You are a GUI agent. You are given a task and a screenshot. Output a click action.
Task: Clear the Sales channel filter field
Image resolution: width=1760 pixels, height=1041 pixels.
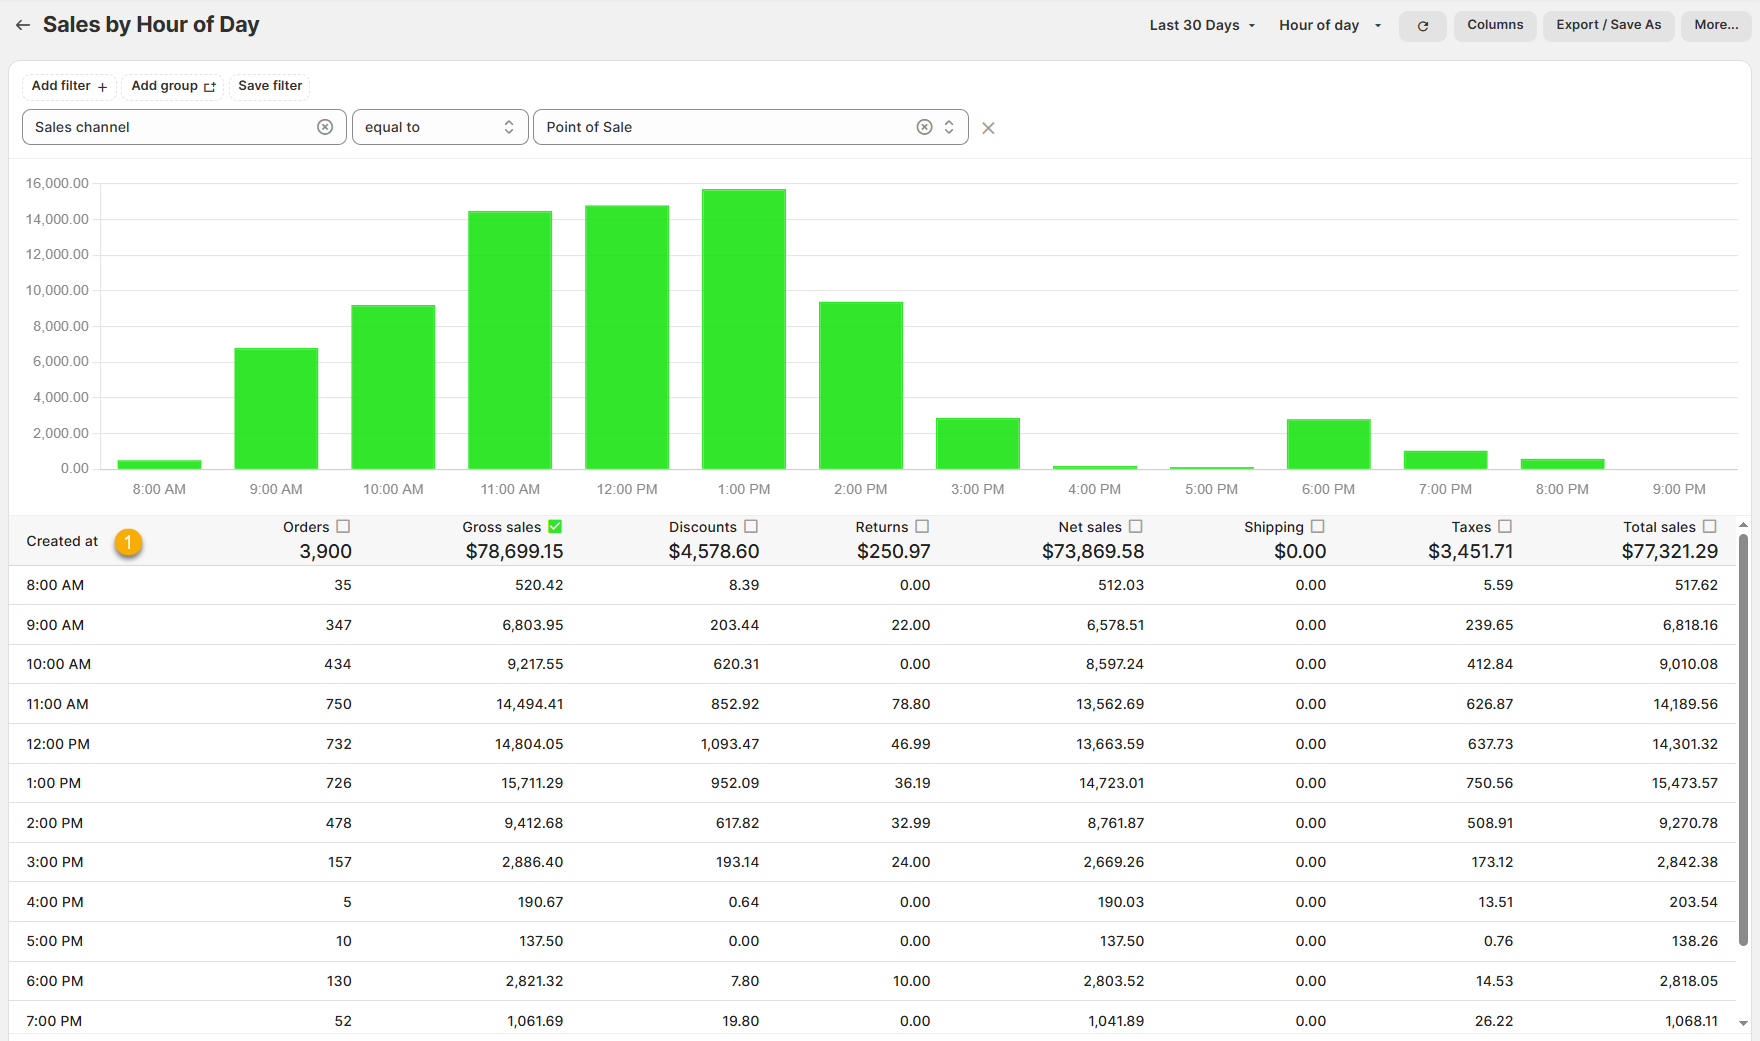[325, 127]
